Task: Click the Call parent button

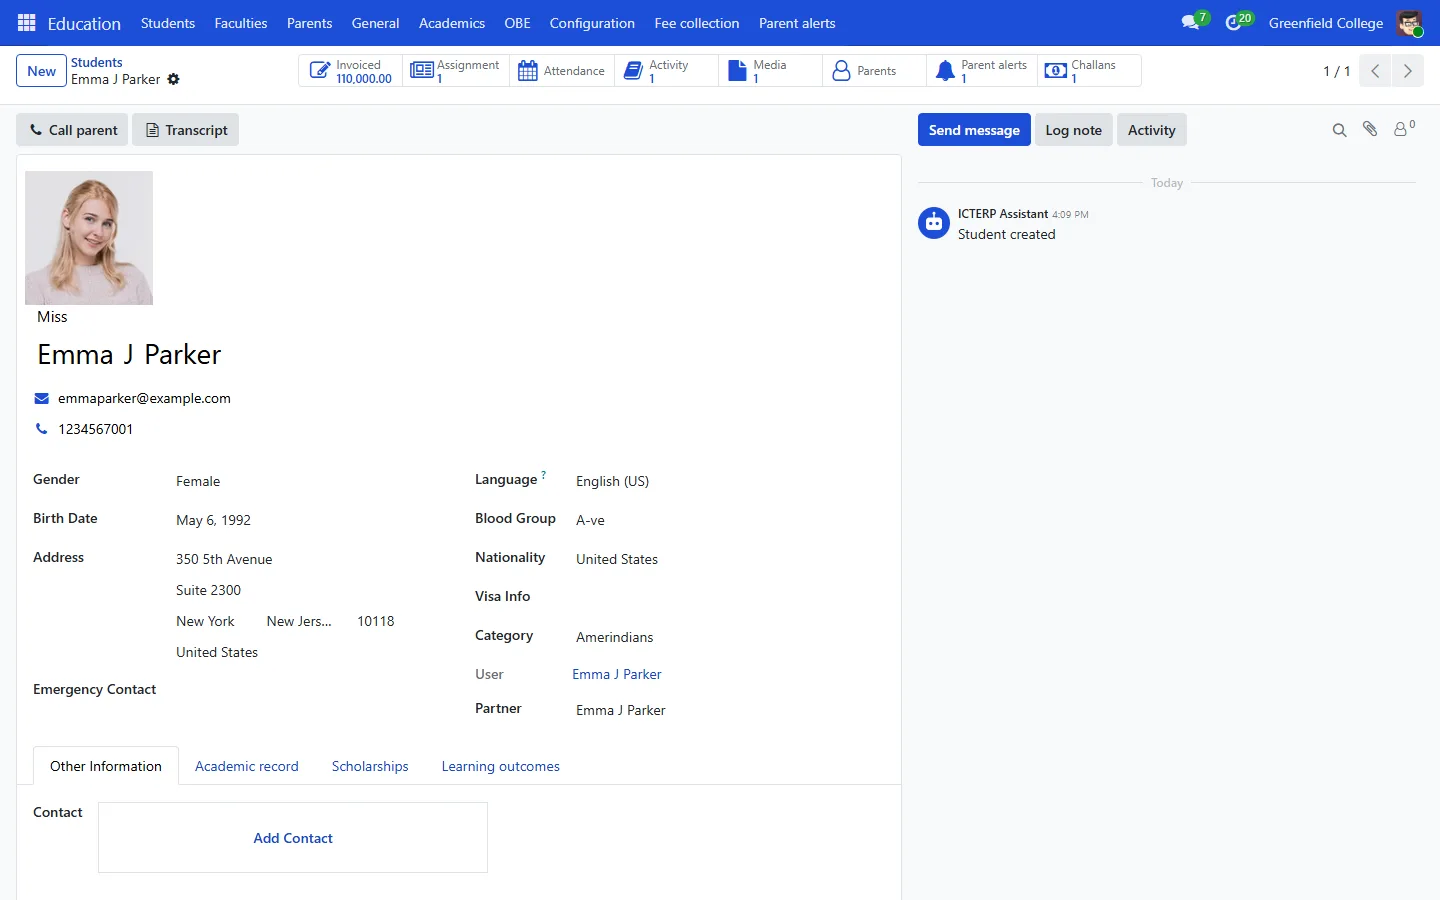Action: tap(72, 130)
